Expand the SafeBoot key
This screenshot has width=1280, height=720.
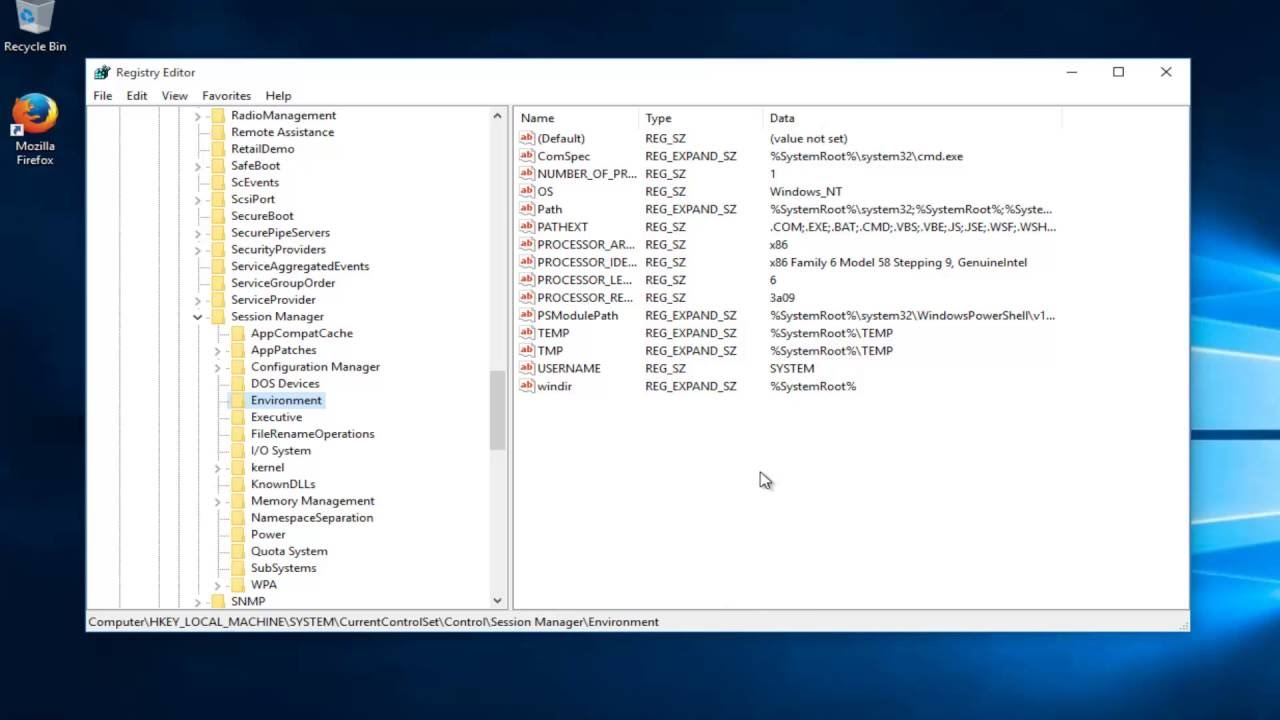[x=198, y=166]
